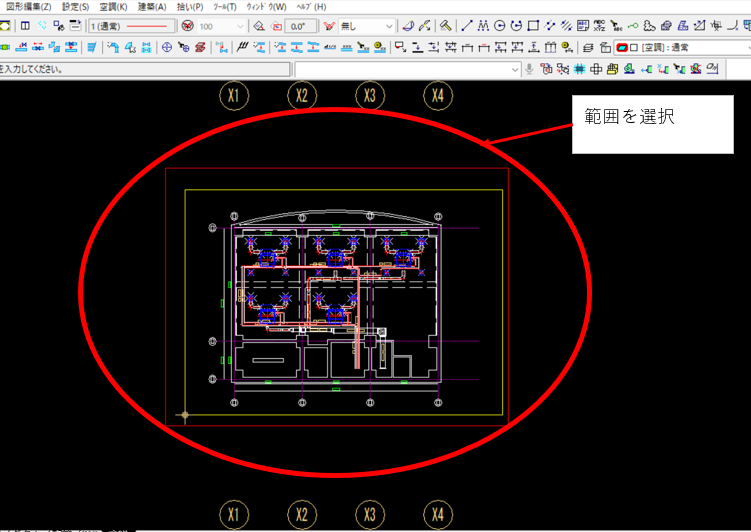Image resolution: width=751 pixels, height=532 pixels.
Task: Click the red crossed-circle icon beside 100
Action: click(x=188, y=26)
